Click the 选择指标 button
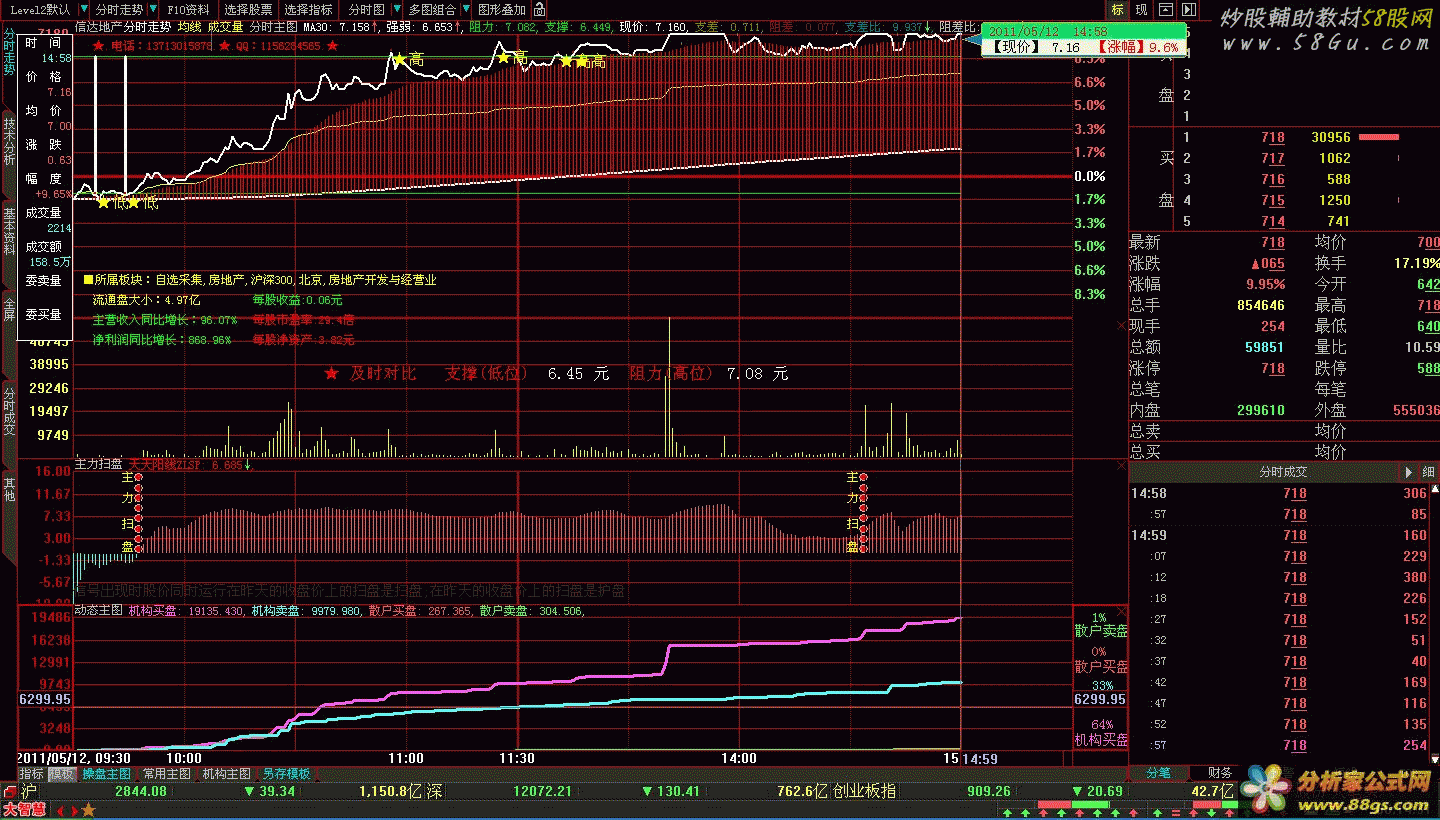The width and height of the screenshot is (1440, 820). (x=308, y=9)
